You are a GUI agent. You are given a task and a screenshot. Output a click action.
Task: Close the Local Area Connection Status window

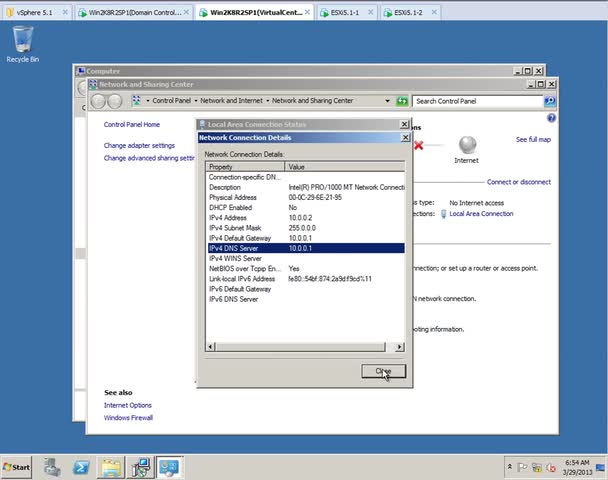[404, 124]
